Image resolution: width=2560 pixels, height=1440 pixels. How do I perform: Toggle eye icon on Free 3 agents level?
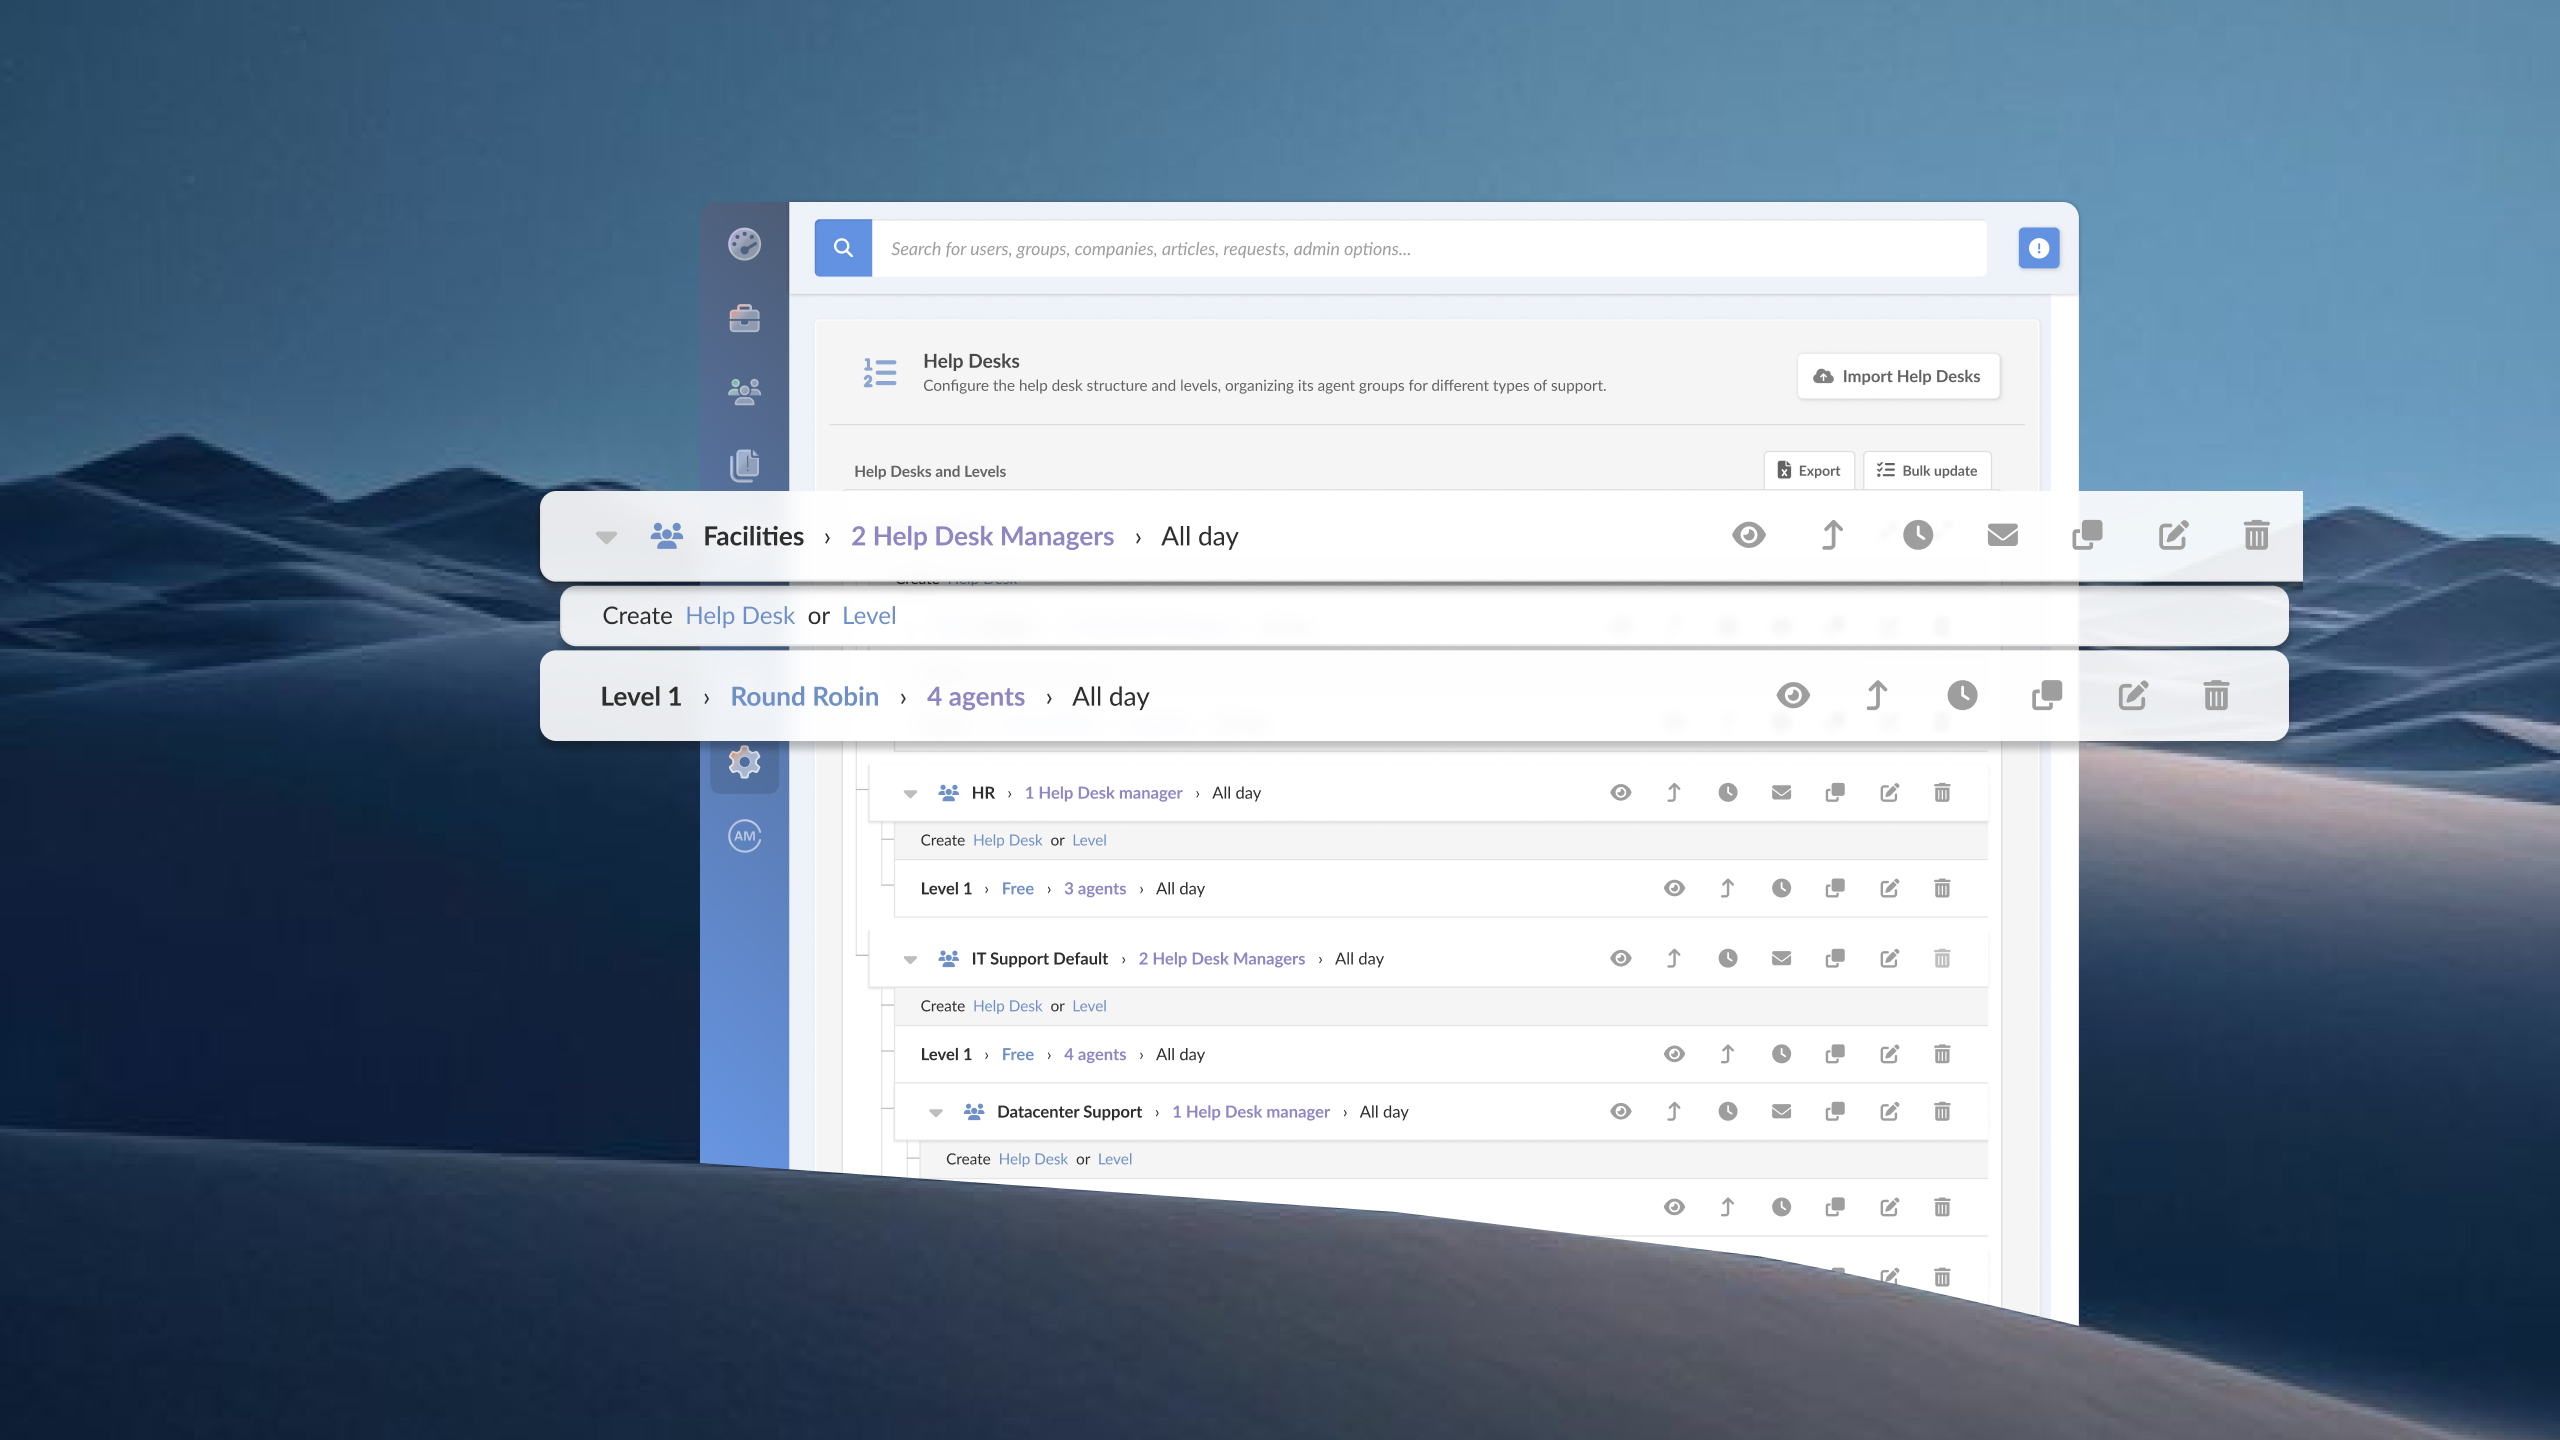click(1674, 888)
